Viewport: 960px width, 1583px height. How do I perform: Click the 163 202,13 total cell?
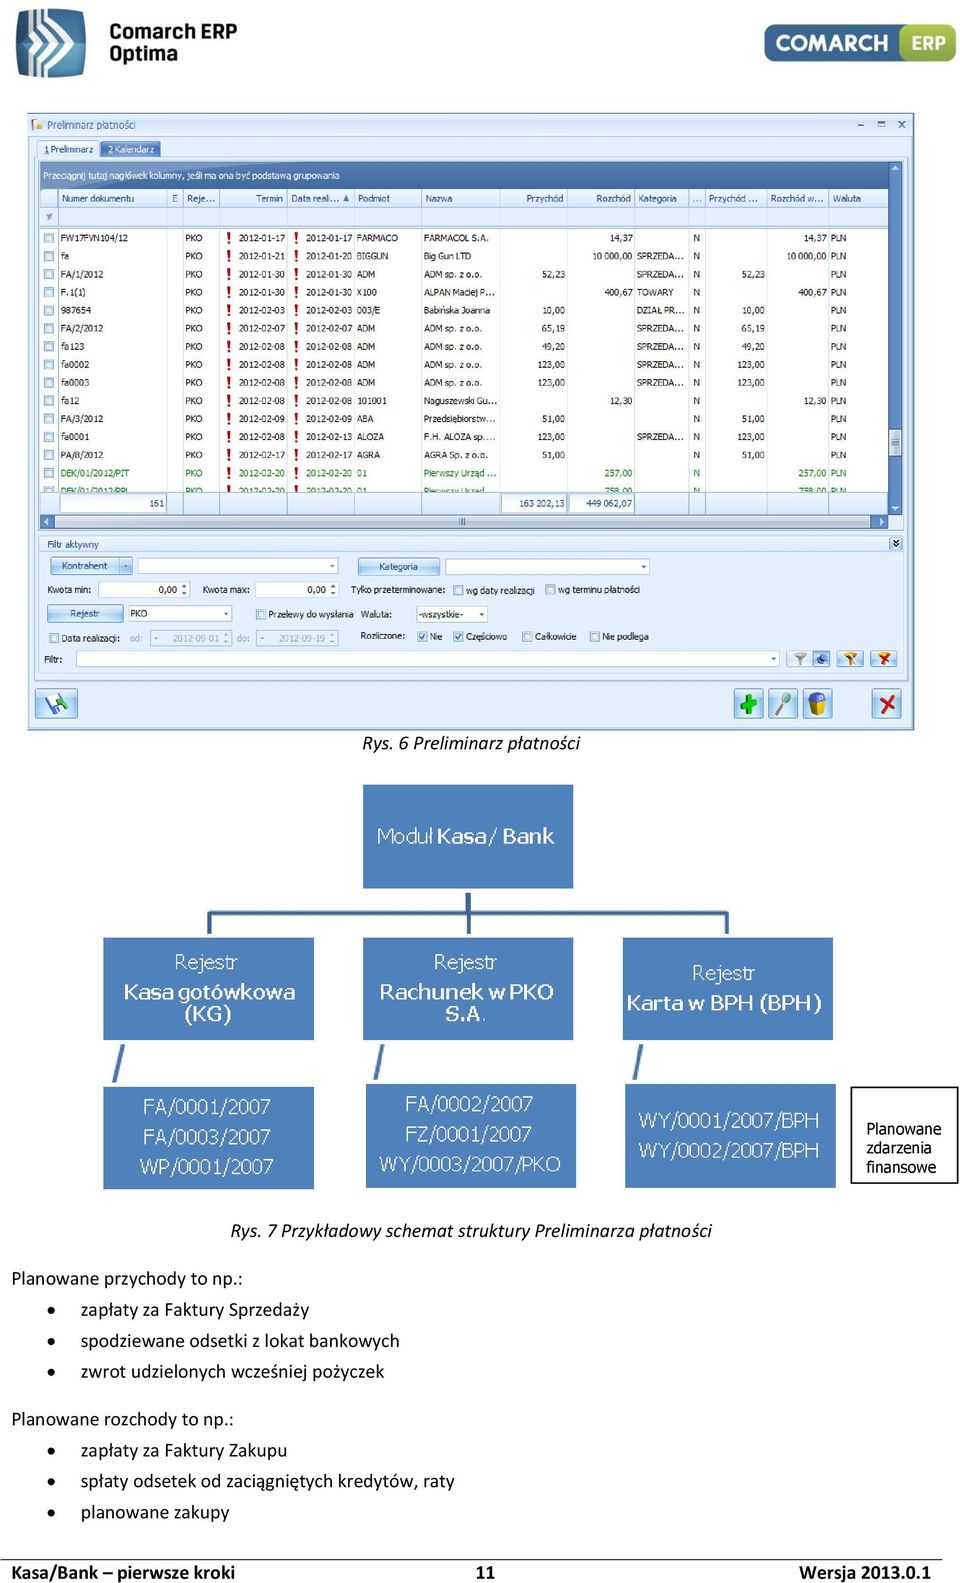tap(535, 503)
